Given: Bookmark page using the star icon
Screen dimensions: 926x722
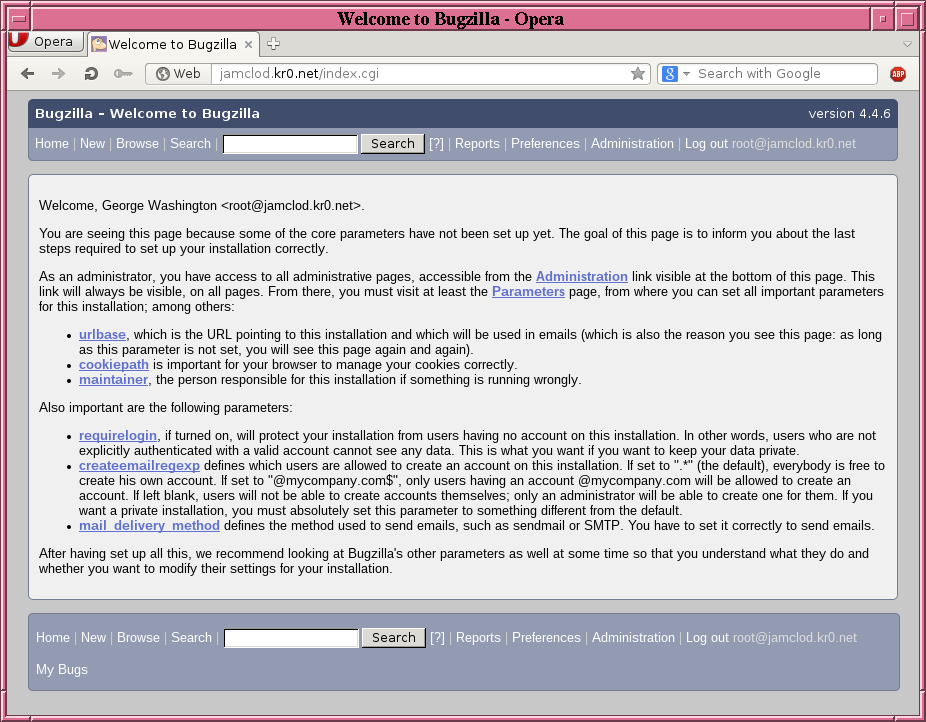Looking at the screenshot, I should coord(638,74).
